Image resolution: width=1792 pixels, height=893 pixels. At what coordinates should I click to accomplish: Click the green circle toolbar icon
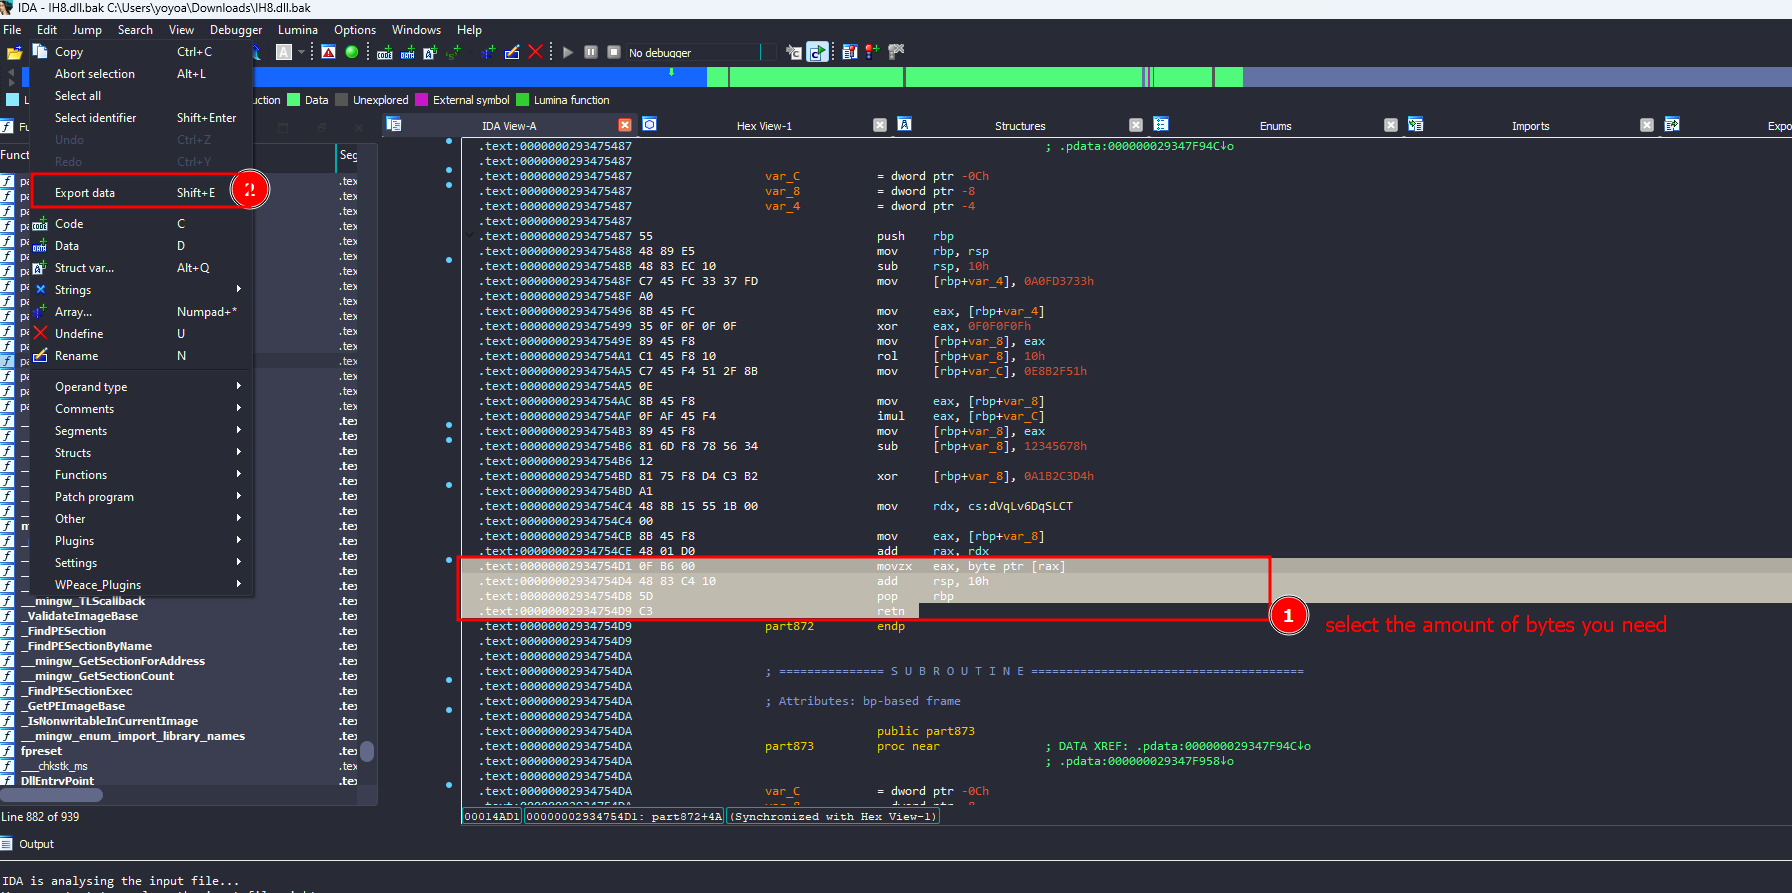[x=352, y=52]
